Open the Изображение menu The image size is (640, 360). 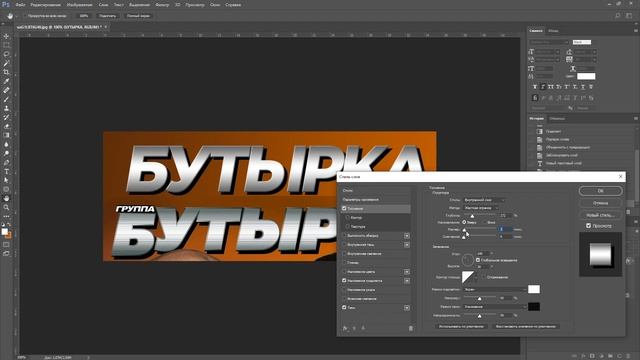(80, 5)
